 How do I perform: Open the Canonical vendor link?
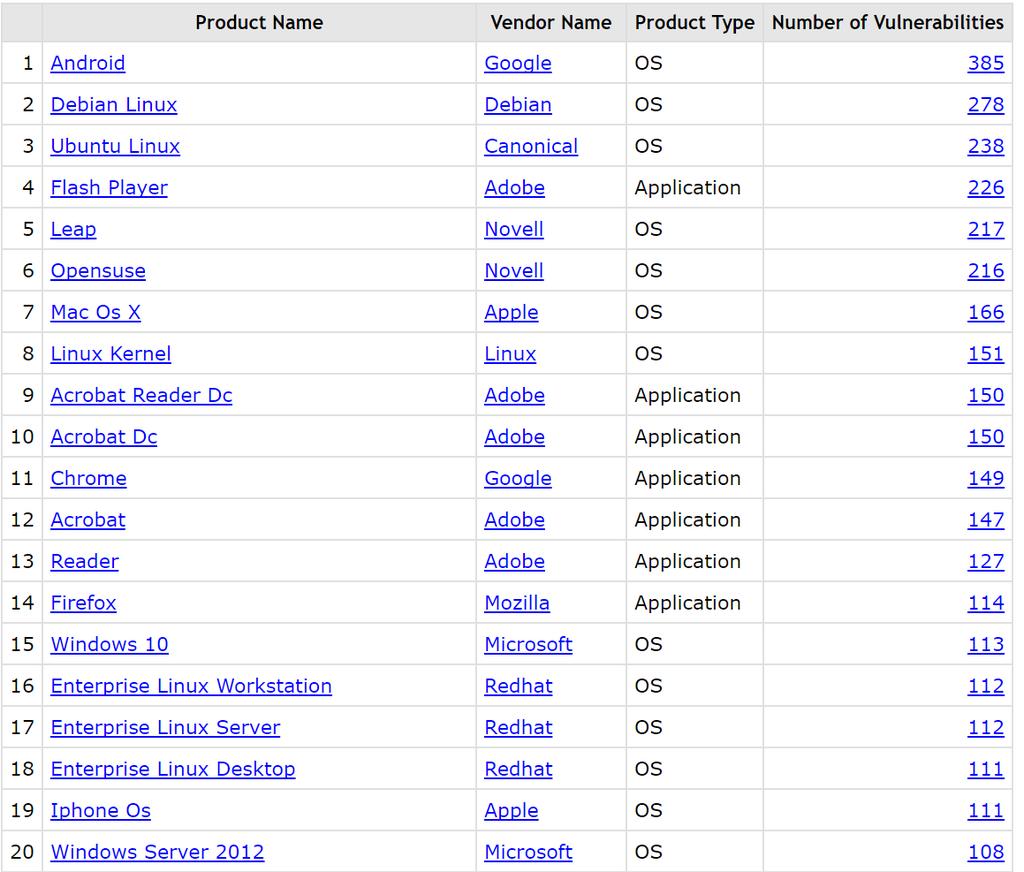[531, 146]
